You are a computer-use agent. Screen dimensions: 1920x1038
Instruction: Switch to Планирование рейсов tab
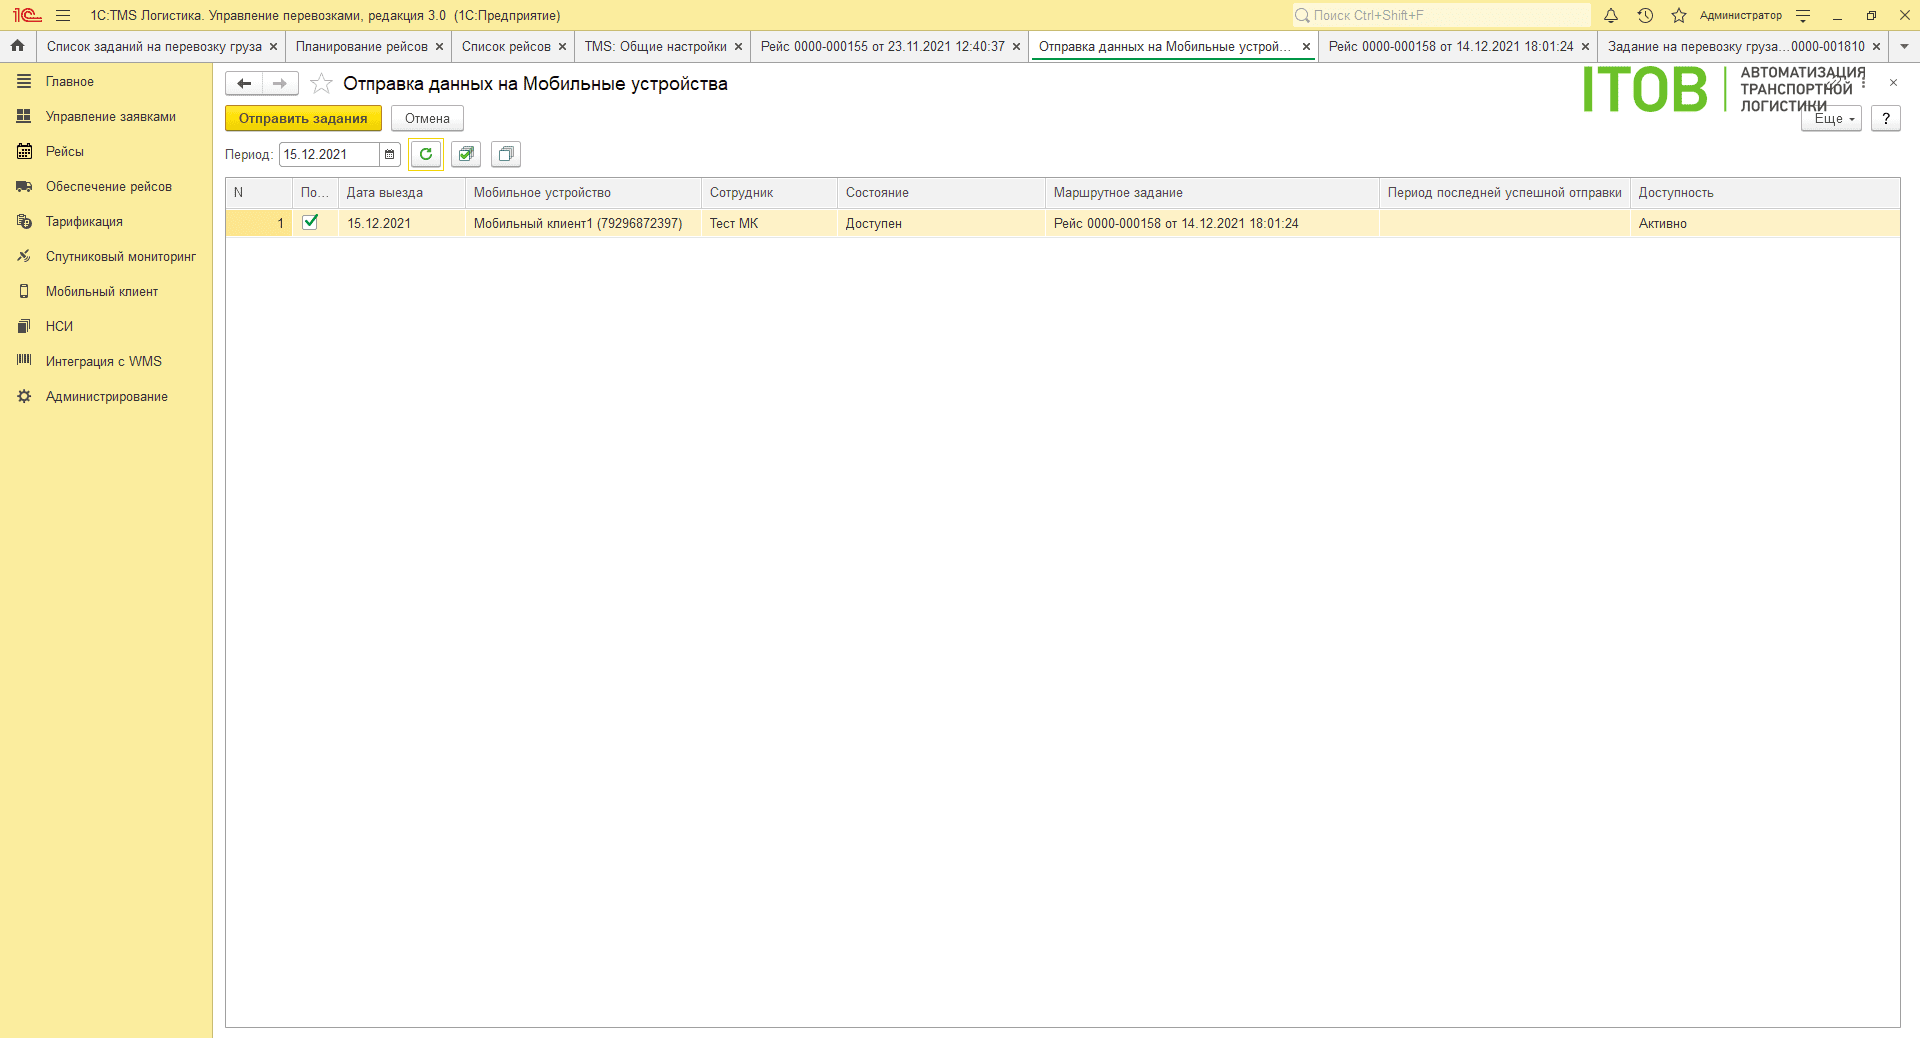tap(361, 46)
